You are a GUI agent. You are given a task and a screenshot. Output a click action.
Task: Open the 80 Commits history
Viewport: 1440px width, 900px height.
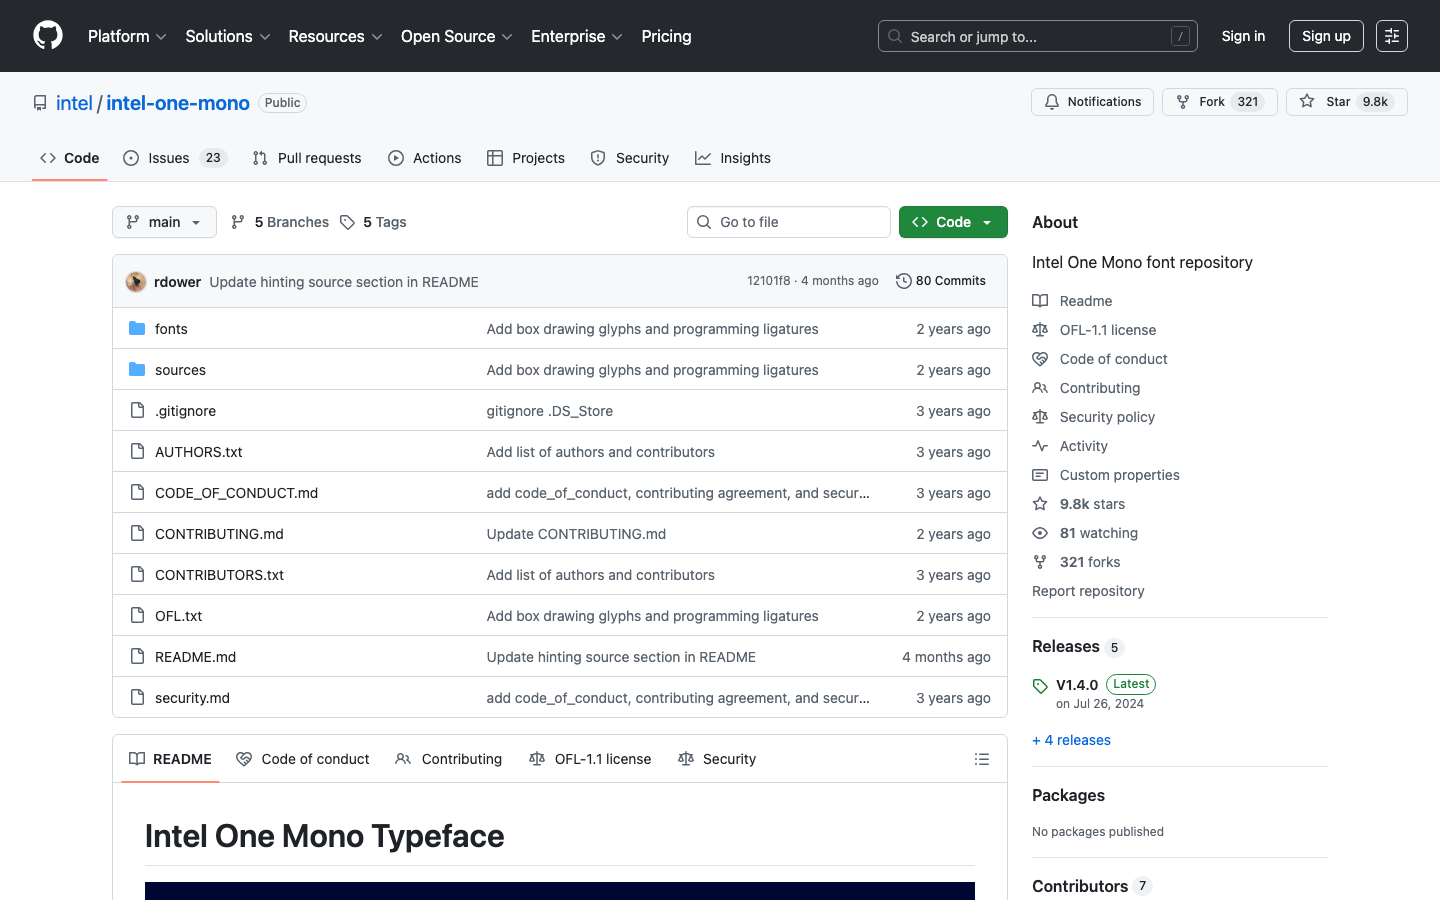click(941, 281)
